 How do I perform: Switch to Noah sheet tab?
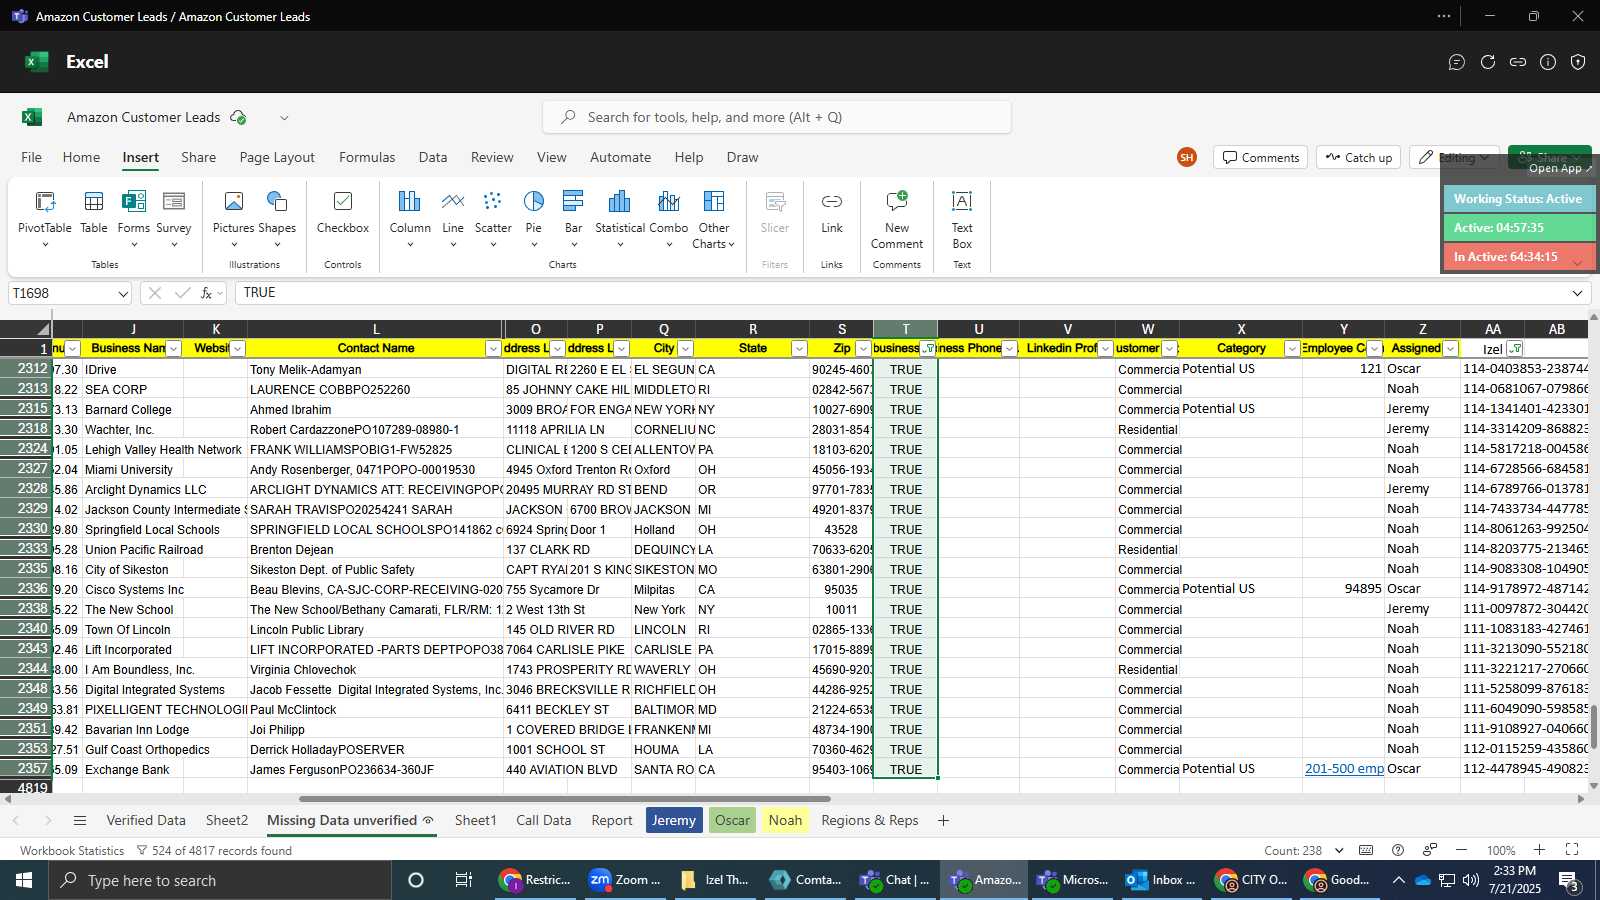tap(785, 820)
